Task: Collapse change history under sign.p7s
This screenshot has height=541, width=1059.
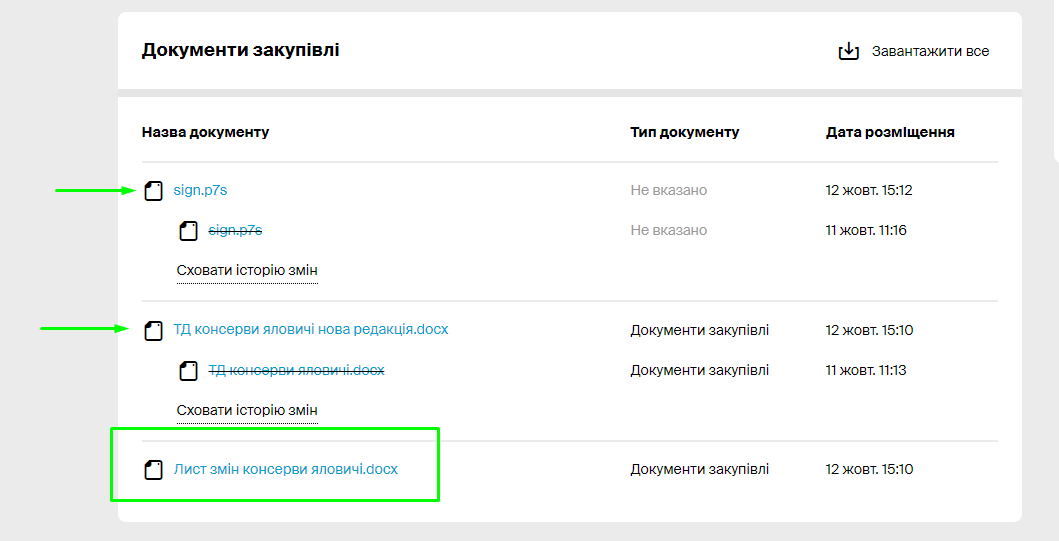Action: 247,271
